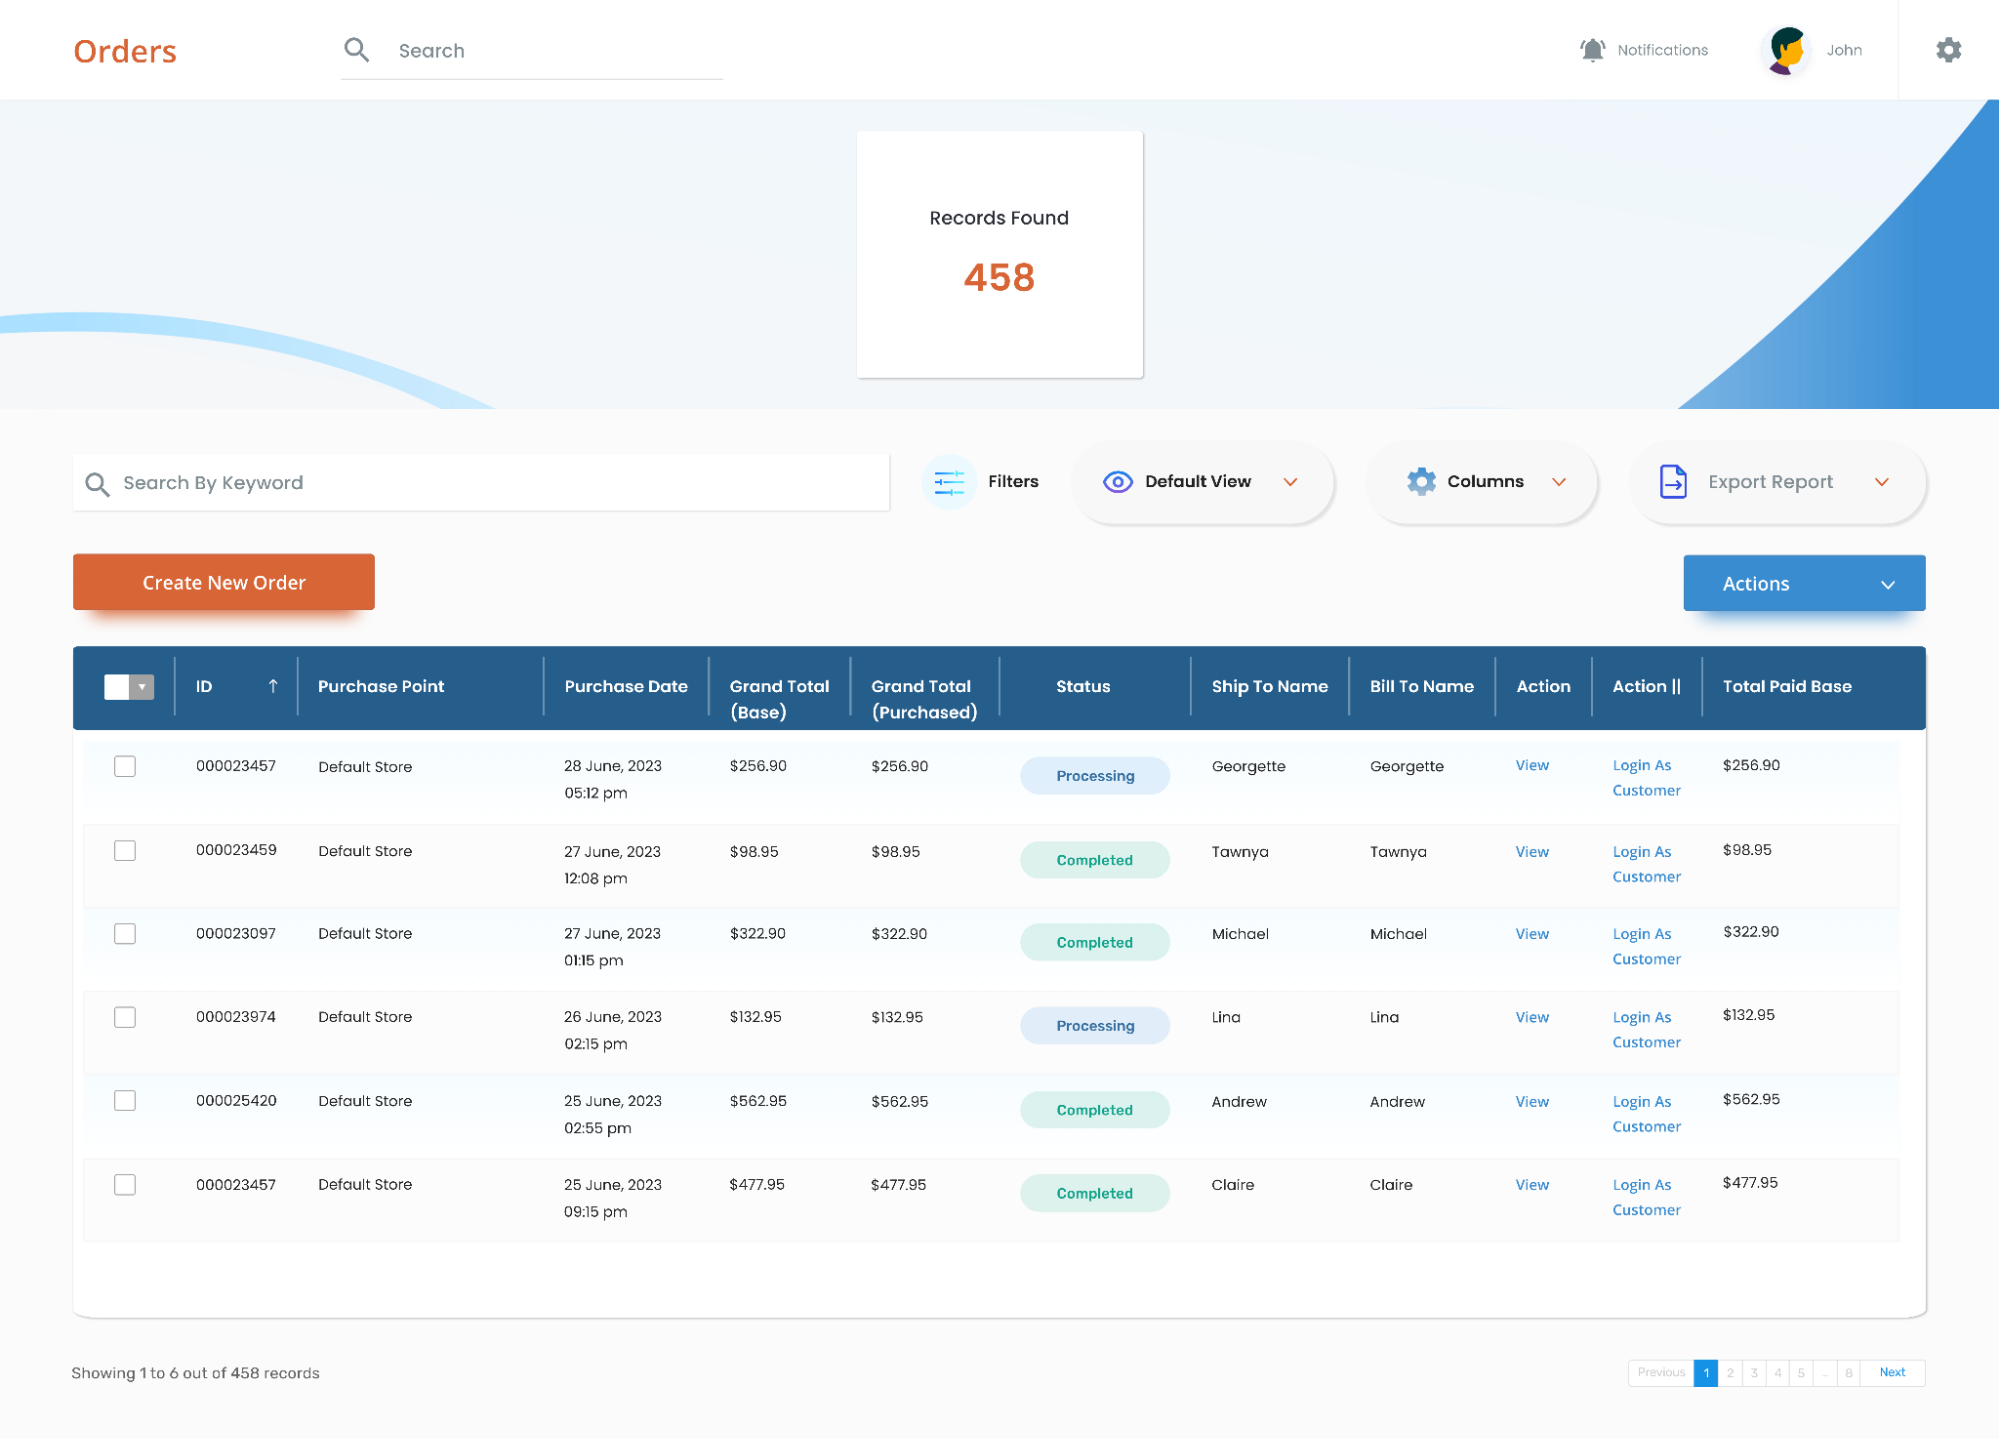
Task: Click the notifications bell icon
Action: point(1592,50)
